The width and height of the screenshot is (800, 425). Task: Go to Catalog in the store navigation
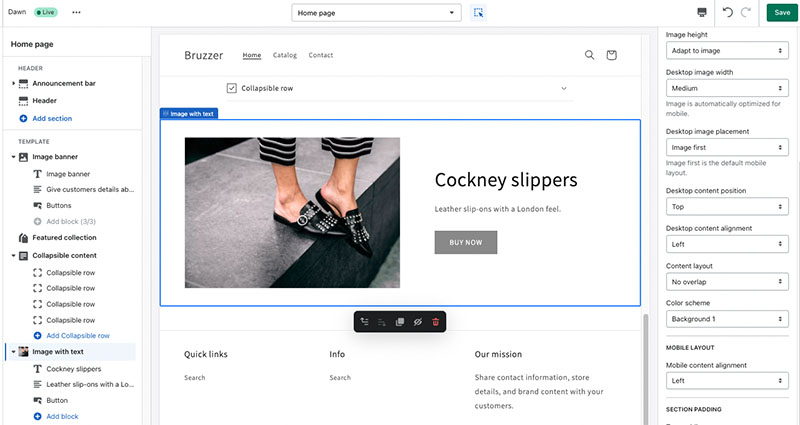(x=285, y=55)
